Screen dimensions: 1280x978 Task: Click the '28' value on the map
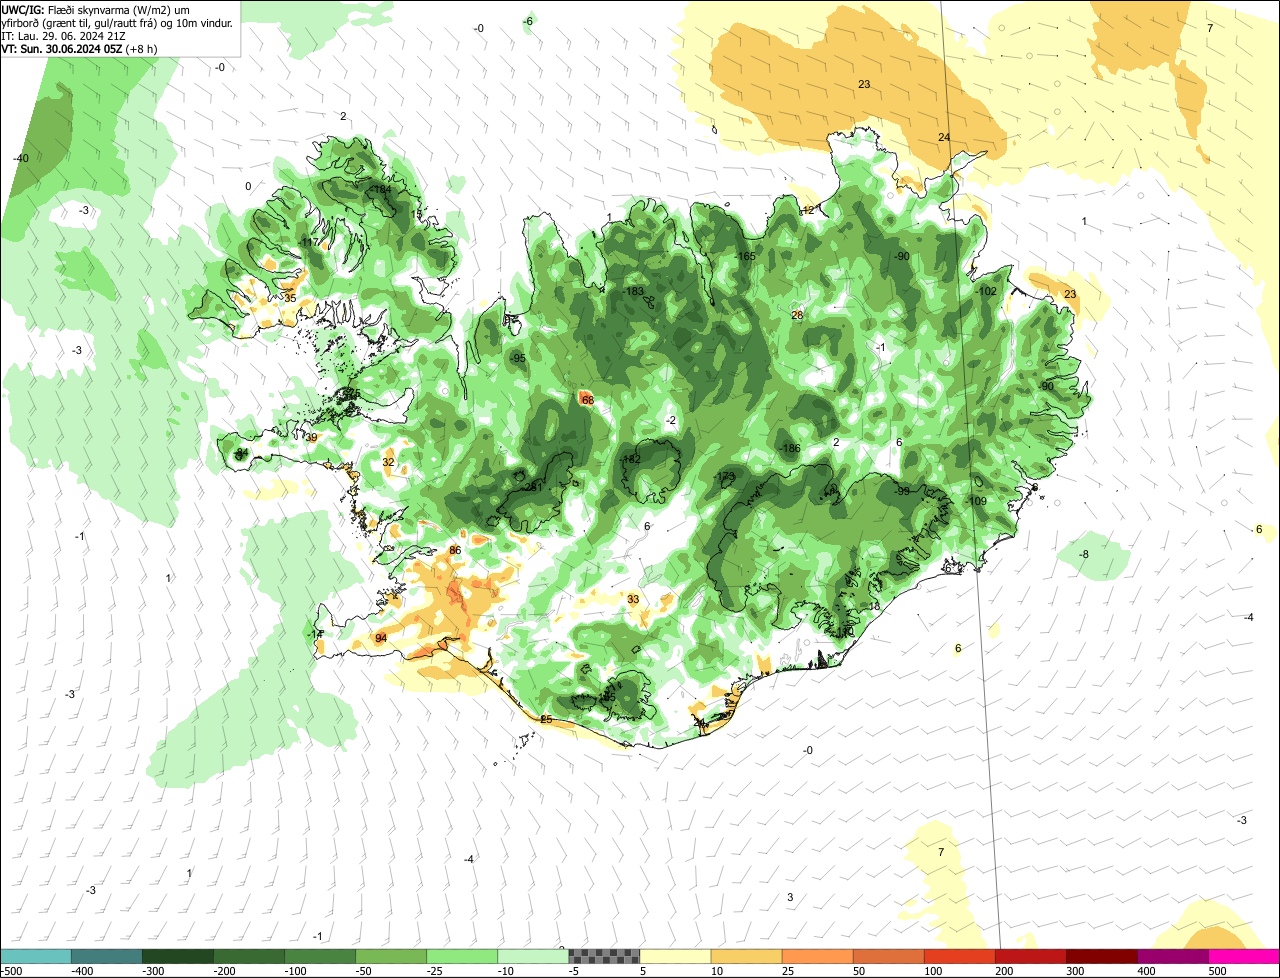(797, 315)
